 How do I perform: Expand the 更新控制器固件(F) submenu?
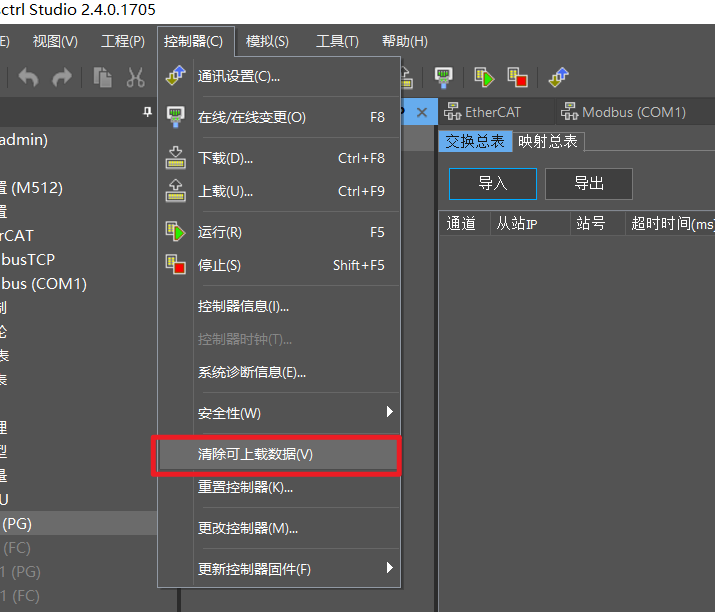point(389,568)
